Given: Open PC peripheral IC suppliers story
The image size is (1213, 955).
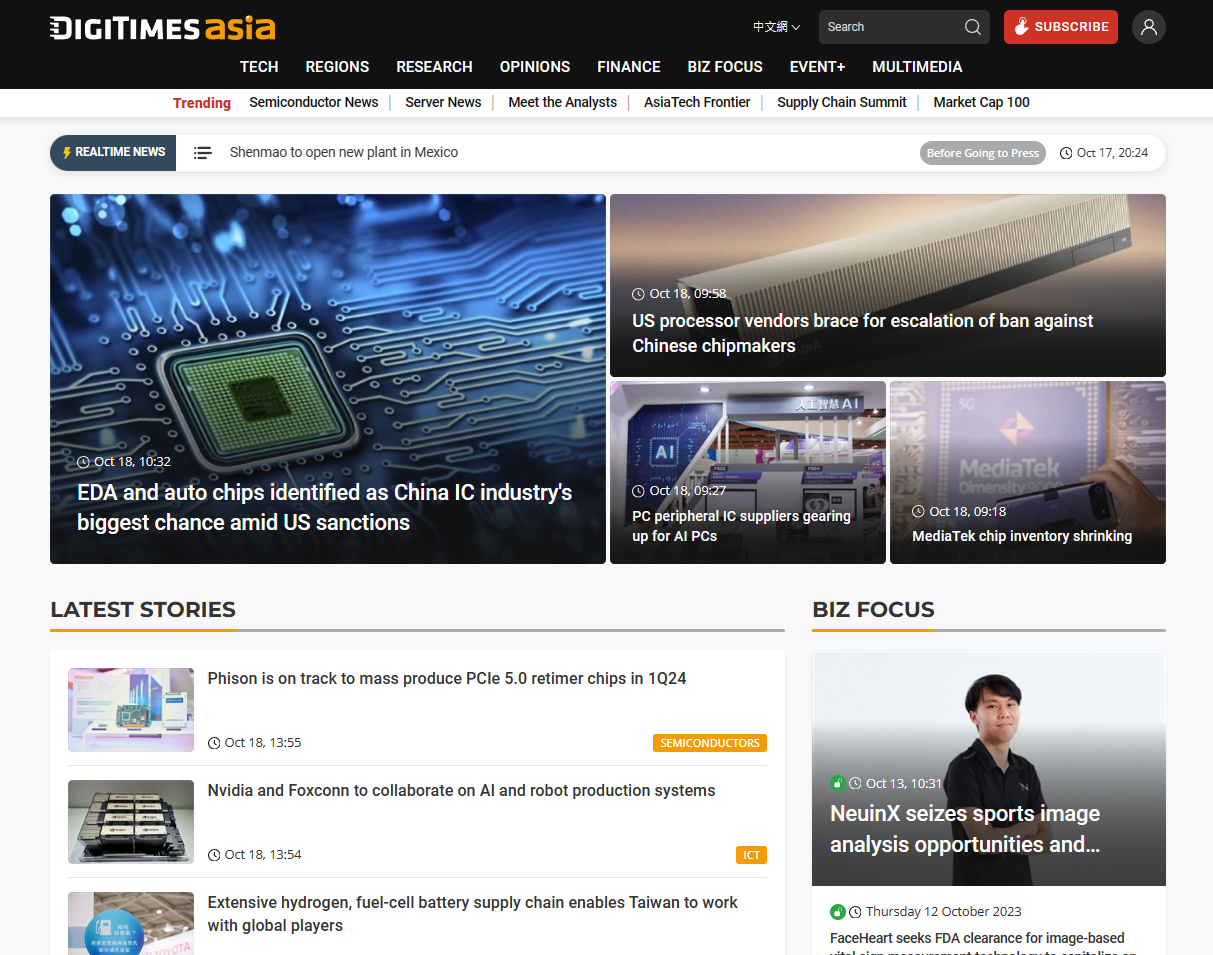Looking at the screenshot, I should click(x=741, y=526).
